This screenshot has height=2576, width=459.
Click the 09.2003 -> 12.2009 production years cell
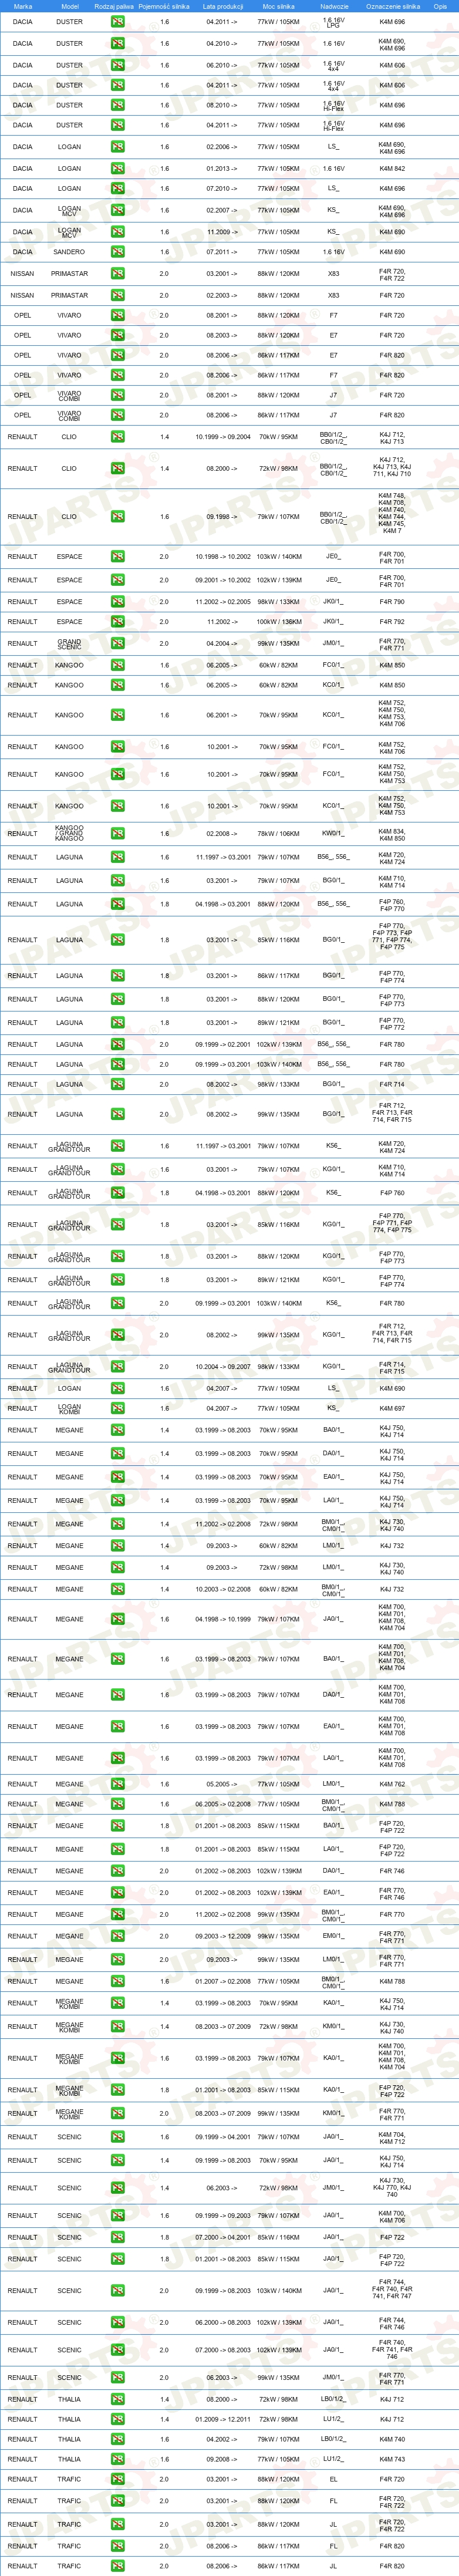pyautogui.click(x=222, y=1936)
